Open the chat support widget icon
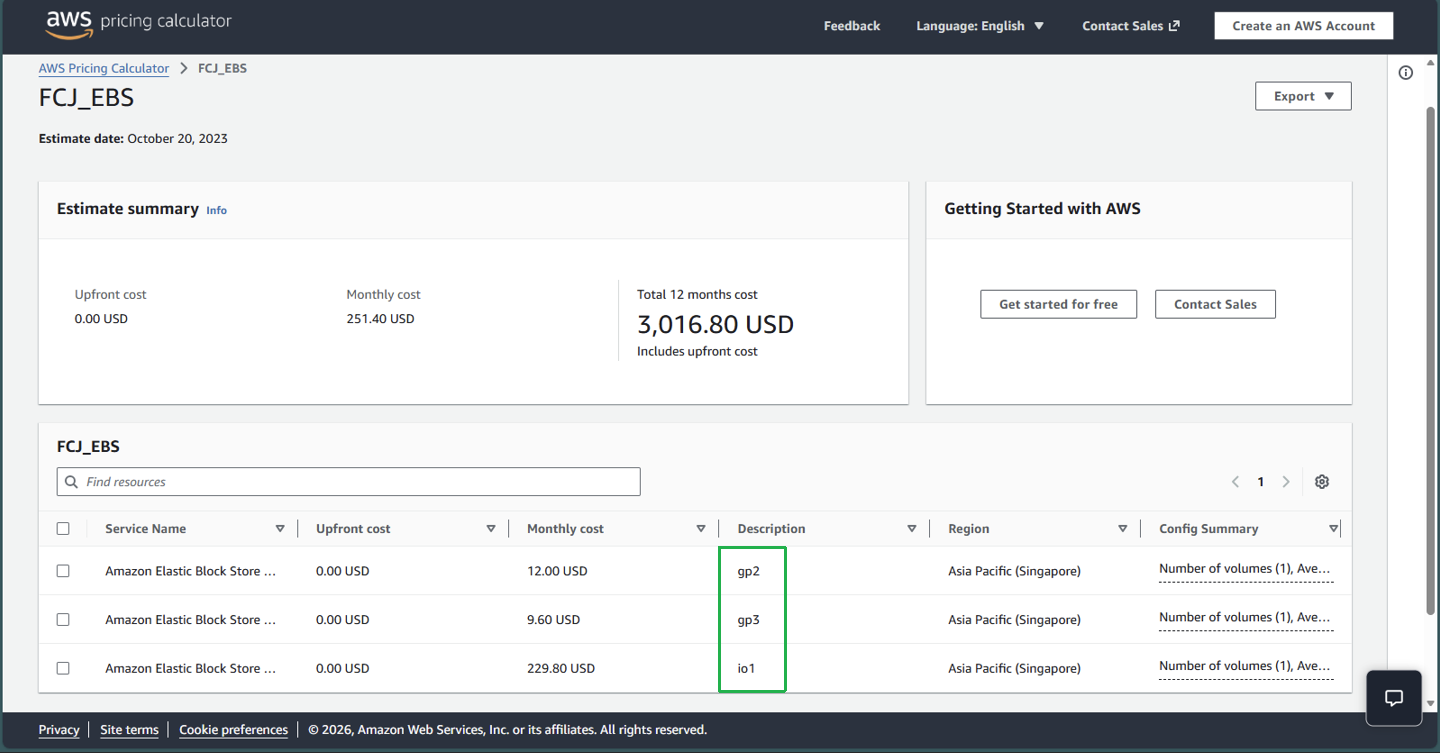 (1393, 698)
